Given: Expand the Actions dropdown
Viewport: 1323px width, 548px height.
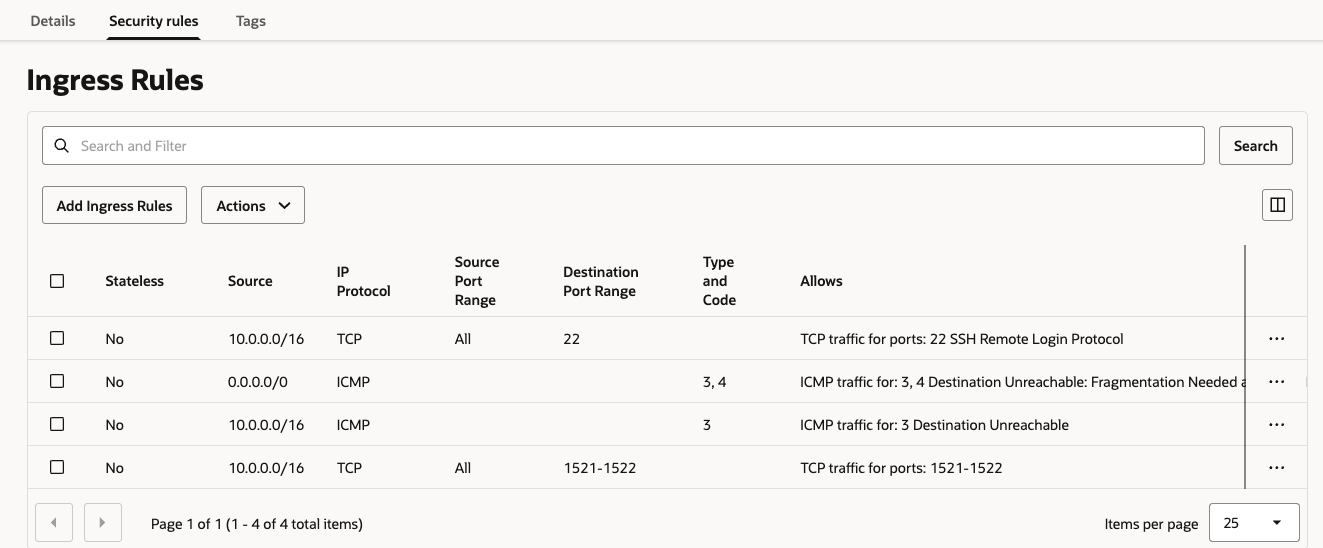Looking at the screenshot, I should (253, 205).
